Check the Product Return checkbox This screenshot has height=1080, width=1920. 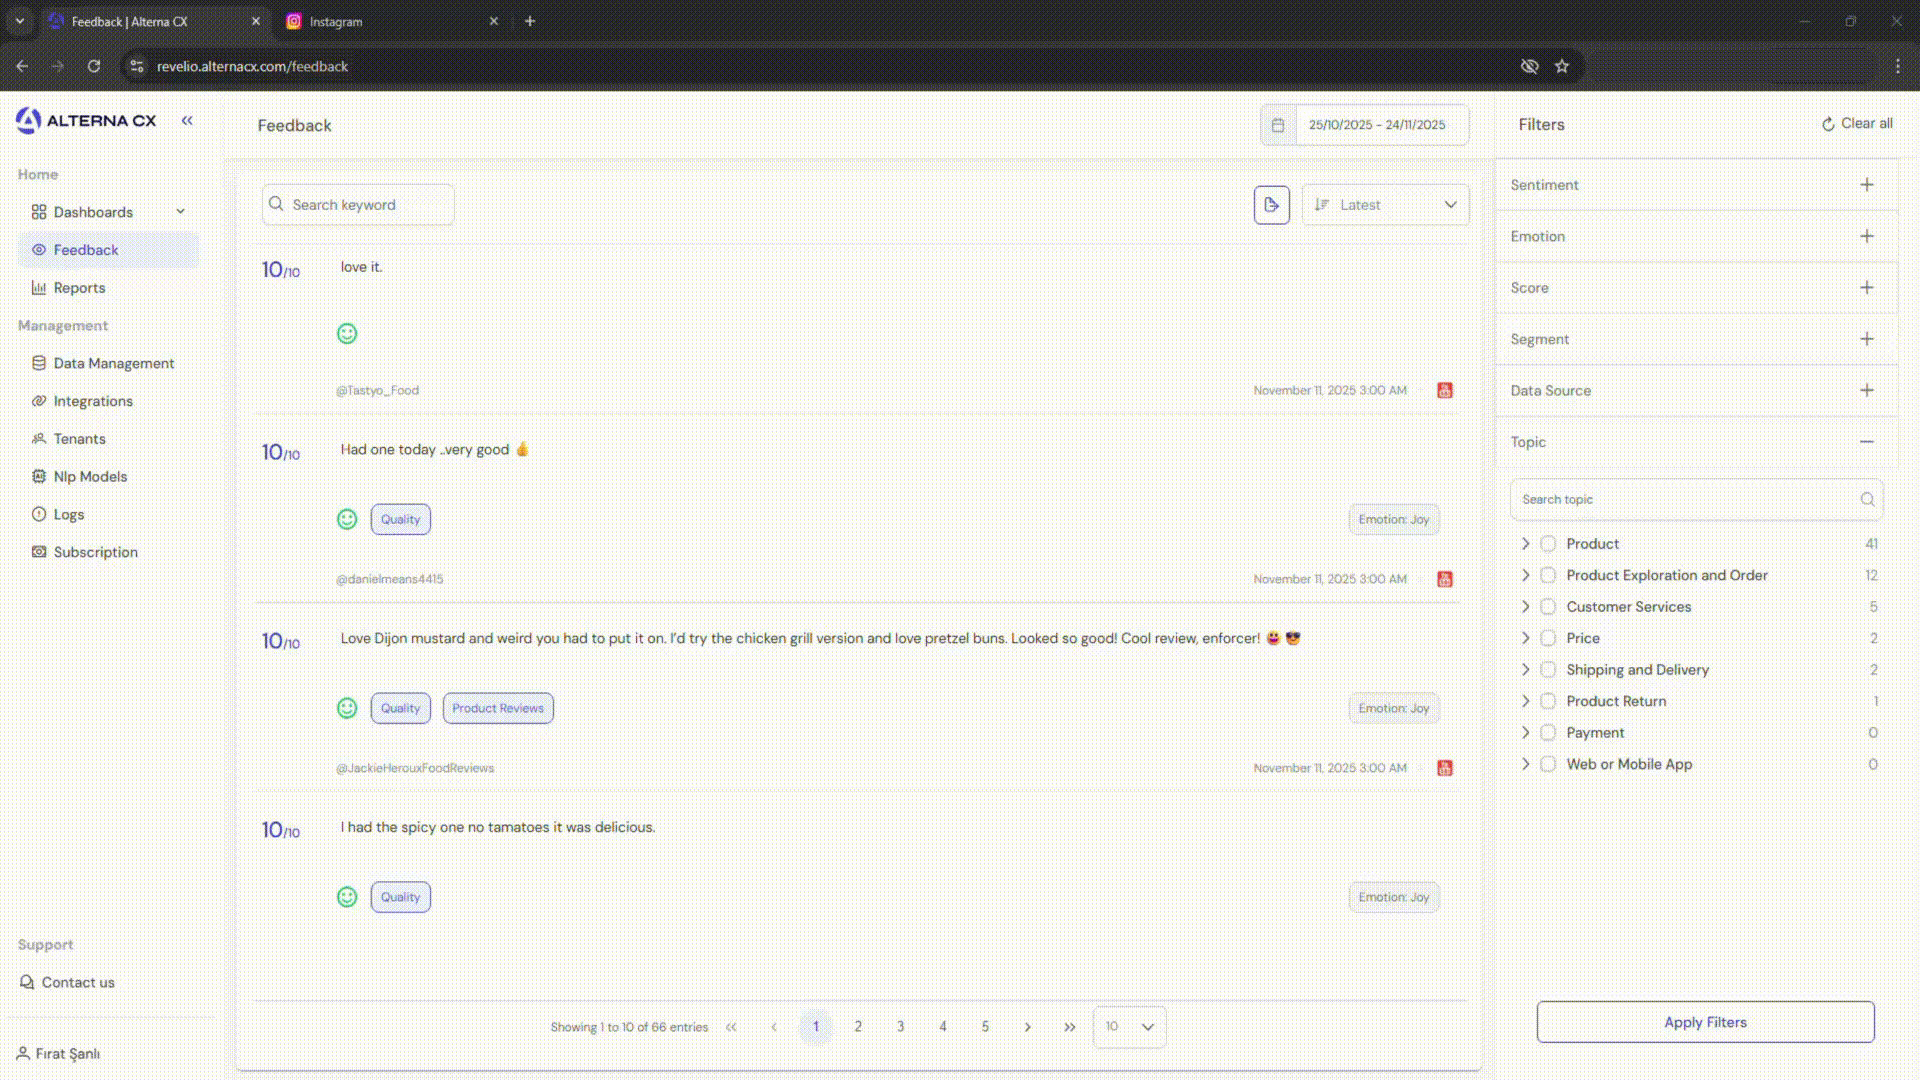(x=1548, y=701)
